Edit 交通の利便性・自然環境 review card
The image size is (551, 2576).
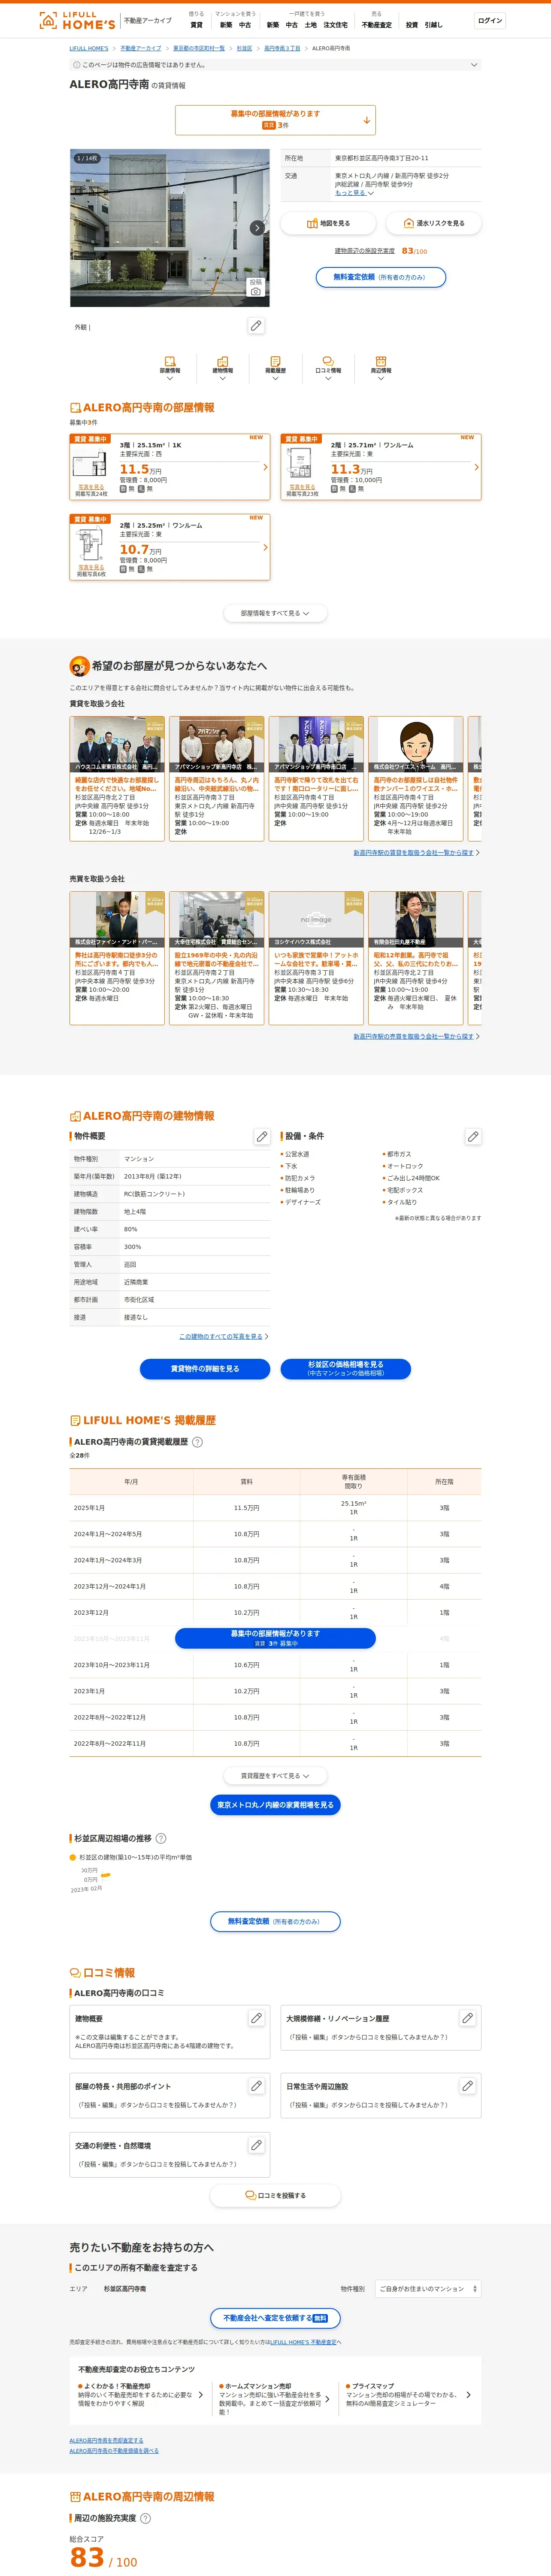tap(256, 2145)
